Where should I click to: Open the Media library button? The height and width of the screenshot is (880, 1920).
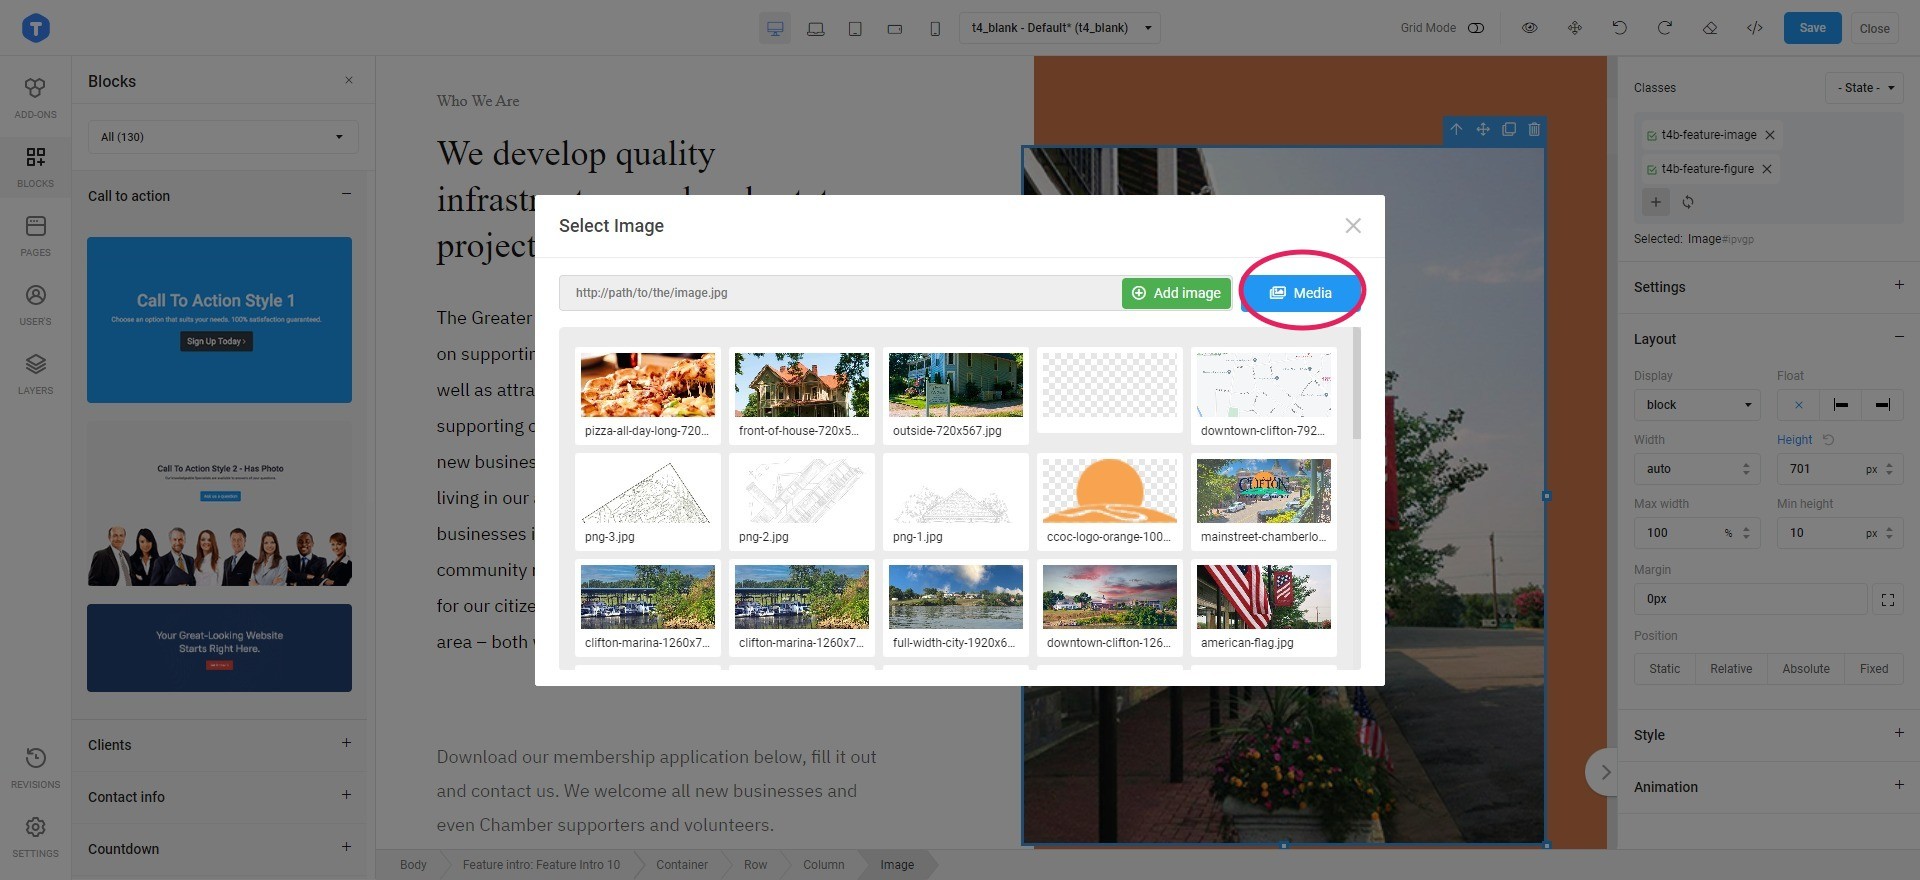tap(1300, 293)
